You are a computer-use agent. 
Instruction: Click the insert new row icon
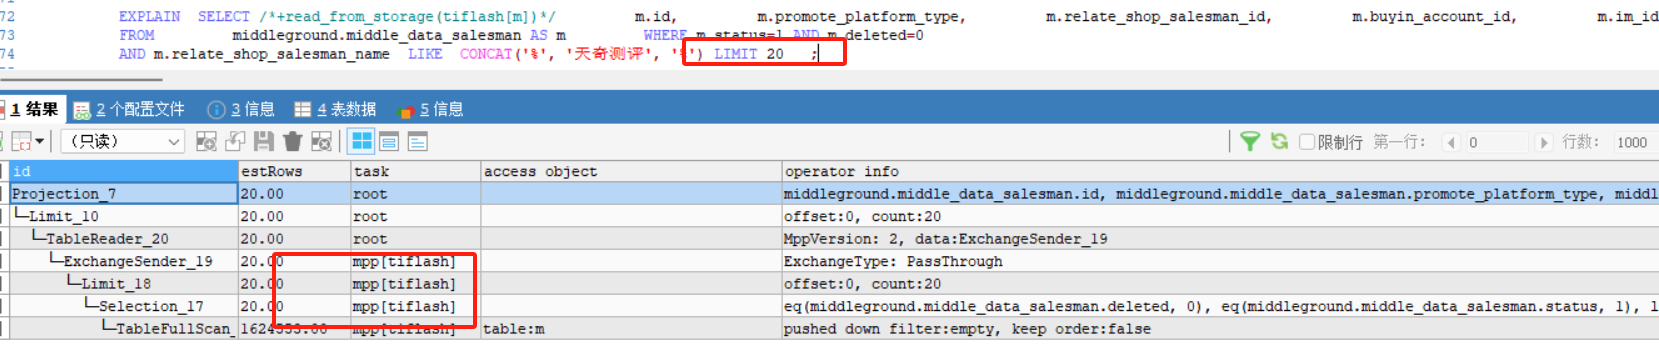(x=206, y=142)
